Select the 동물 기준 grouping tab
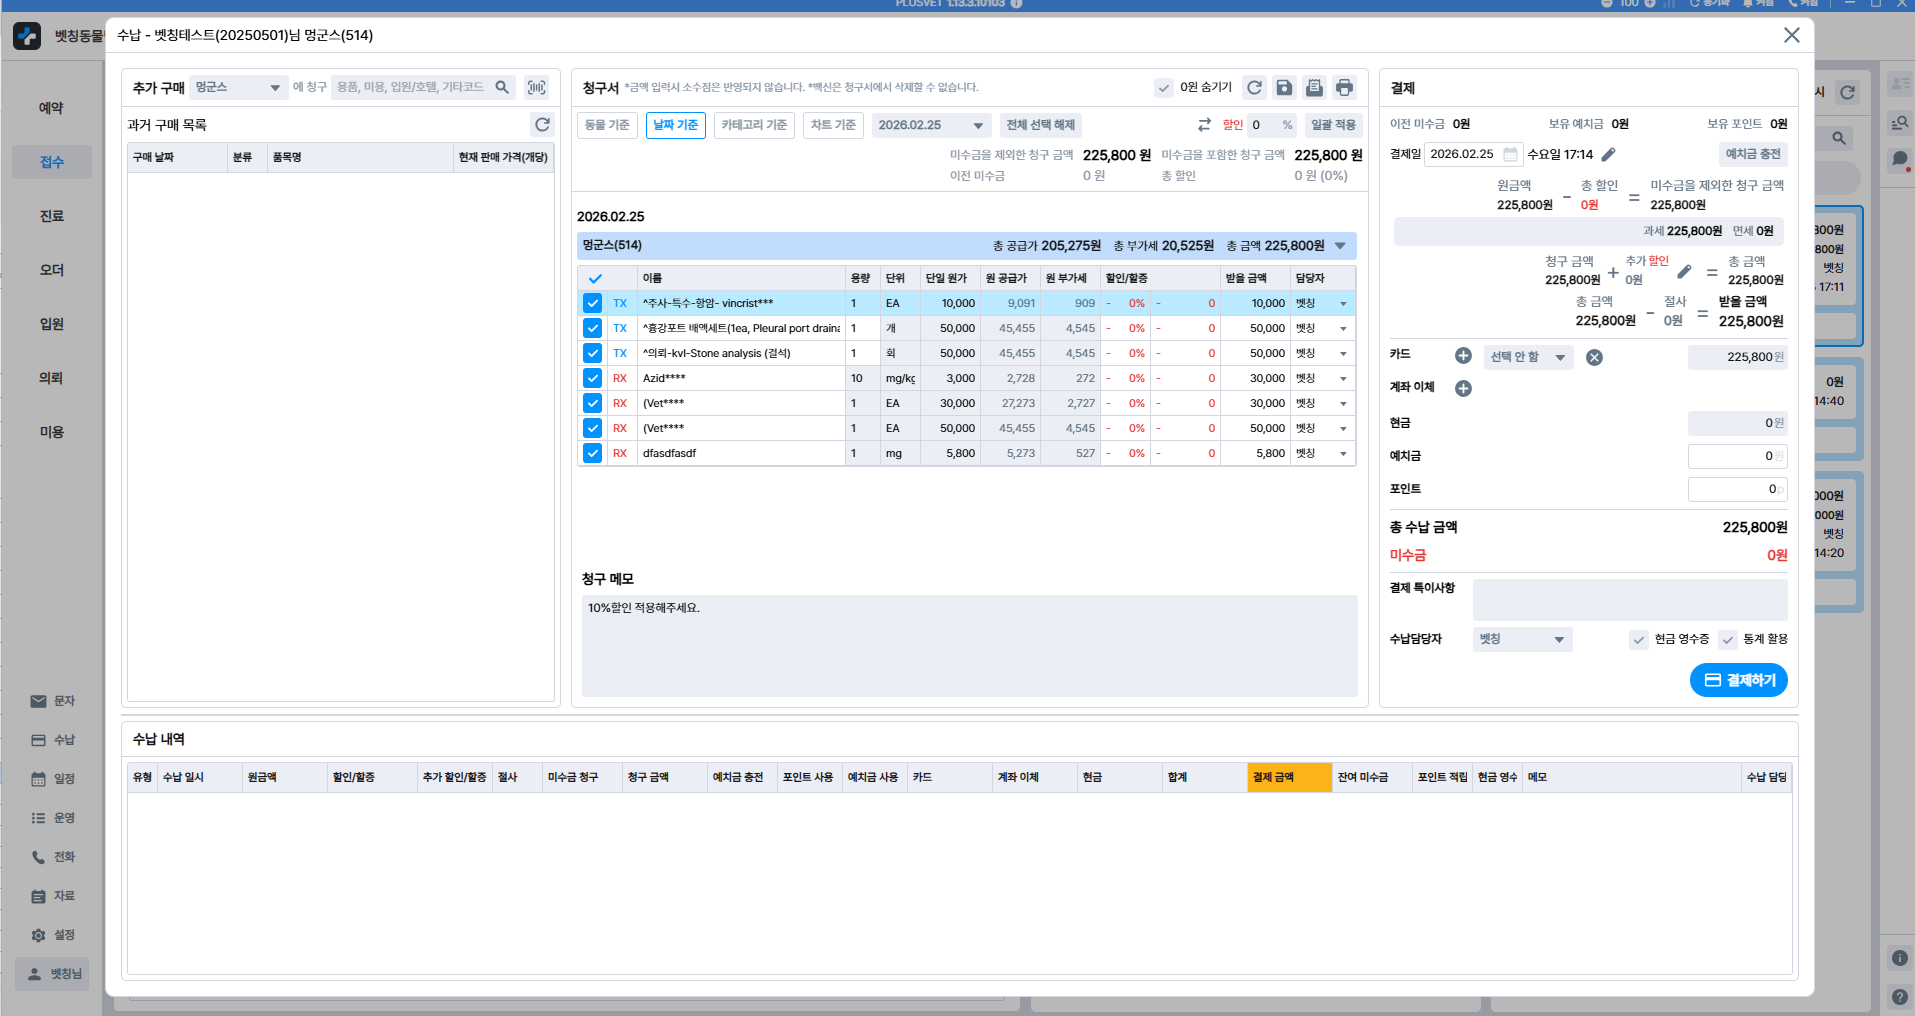The width and height of the screenshot is (1915, 1016). (607, 125)
